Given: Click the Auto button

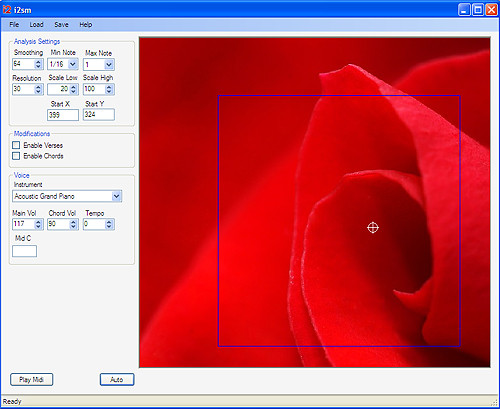Looking at the screenshot, I should 117,379.
